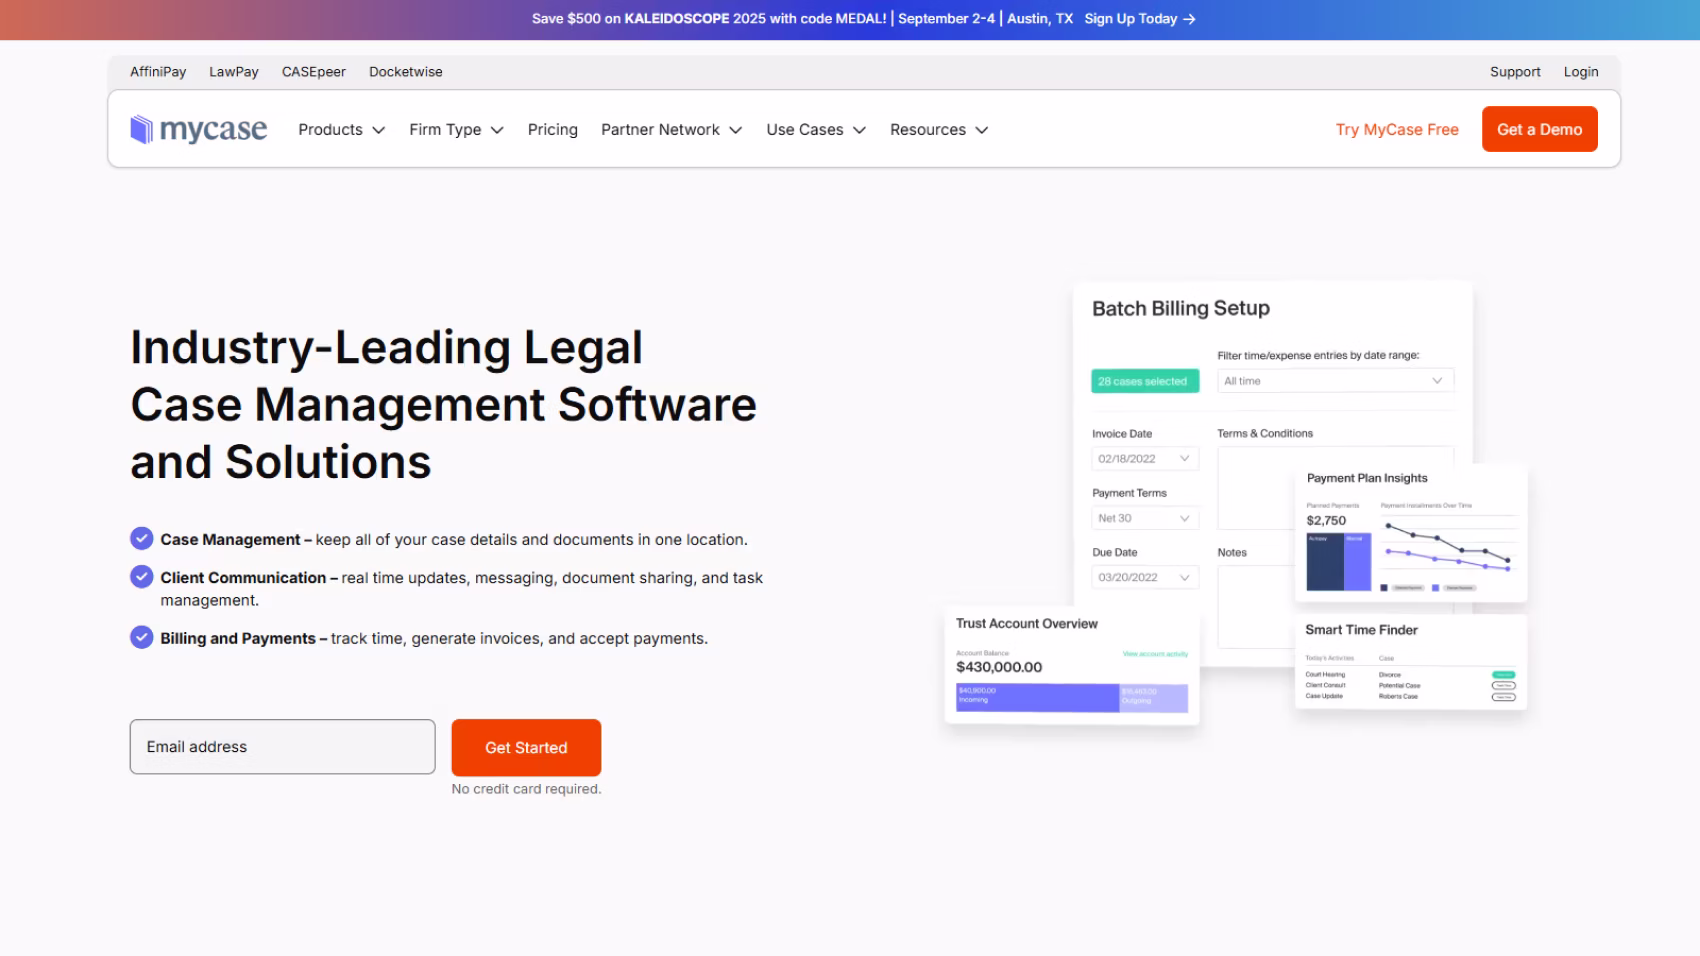Click the No credit card required text
1700x956 pixels.
[526, 789]
